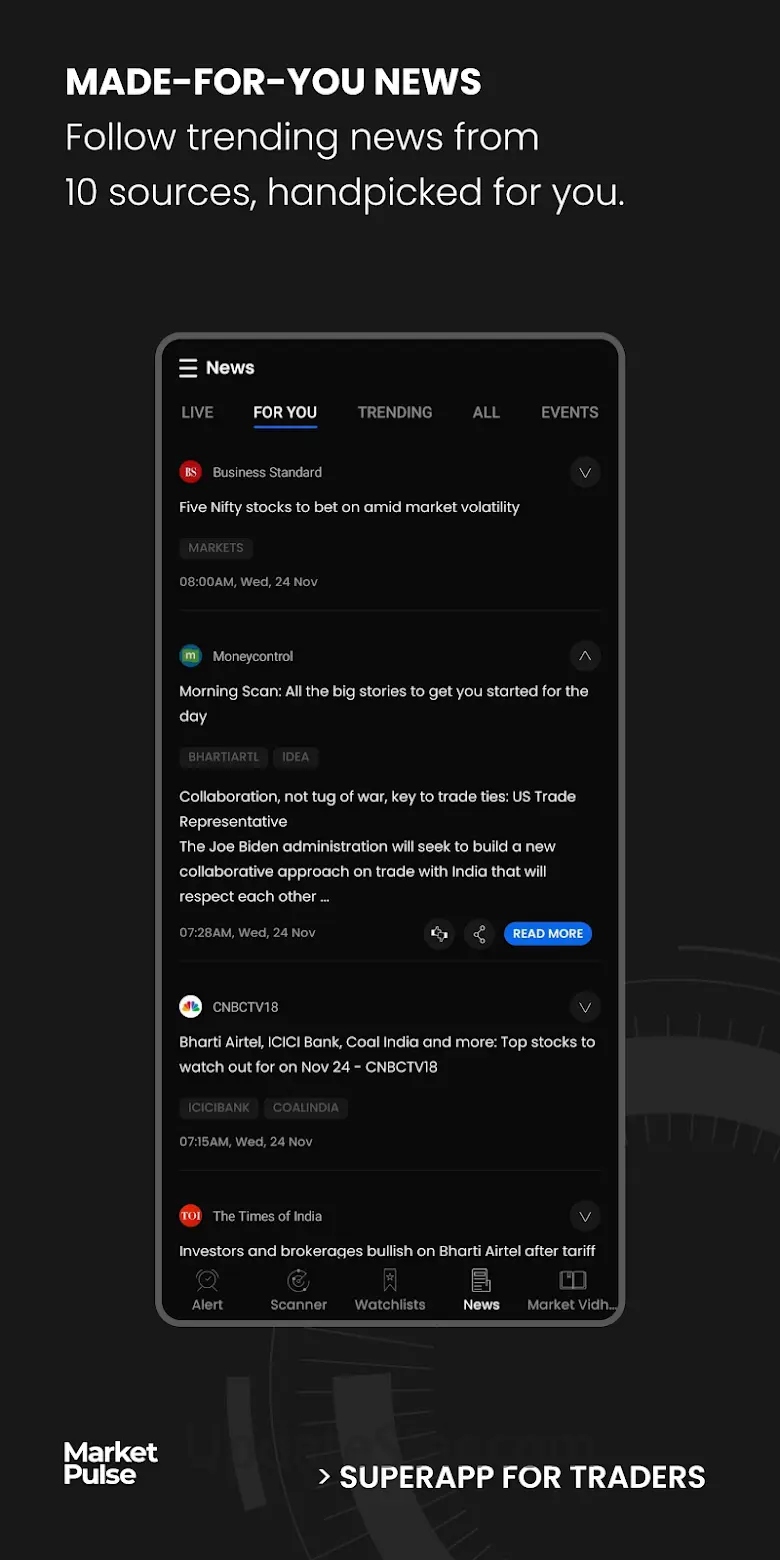This screenshot has width=780, height=1560.
Task: Collapse the Moneycontrol article
Action: tap(585, 656)
